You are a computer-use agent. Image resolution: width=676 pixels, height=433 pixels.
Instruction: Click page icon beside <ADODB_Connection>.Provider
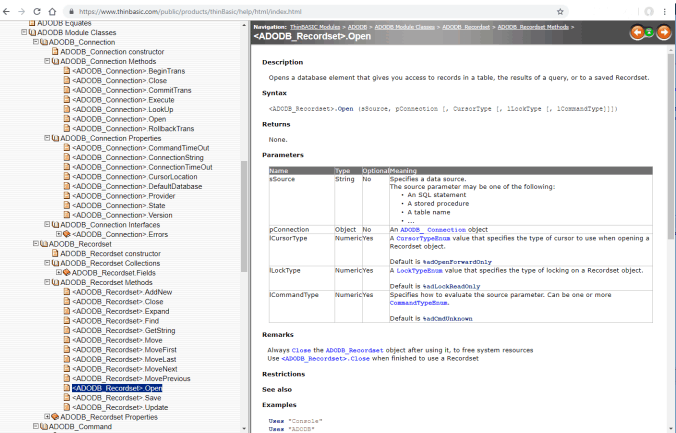(x=67, y=196)
